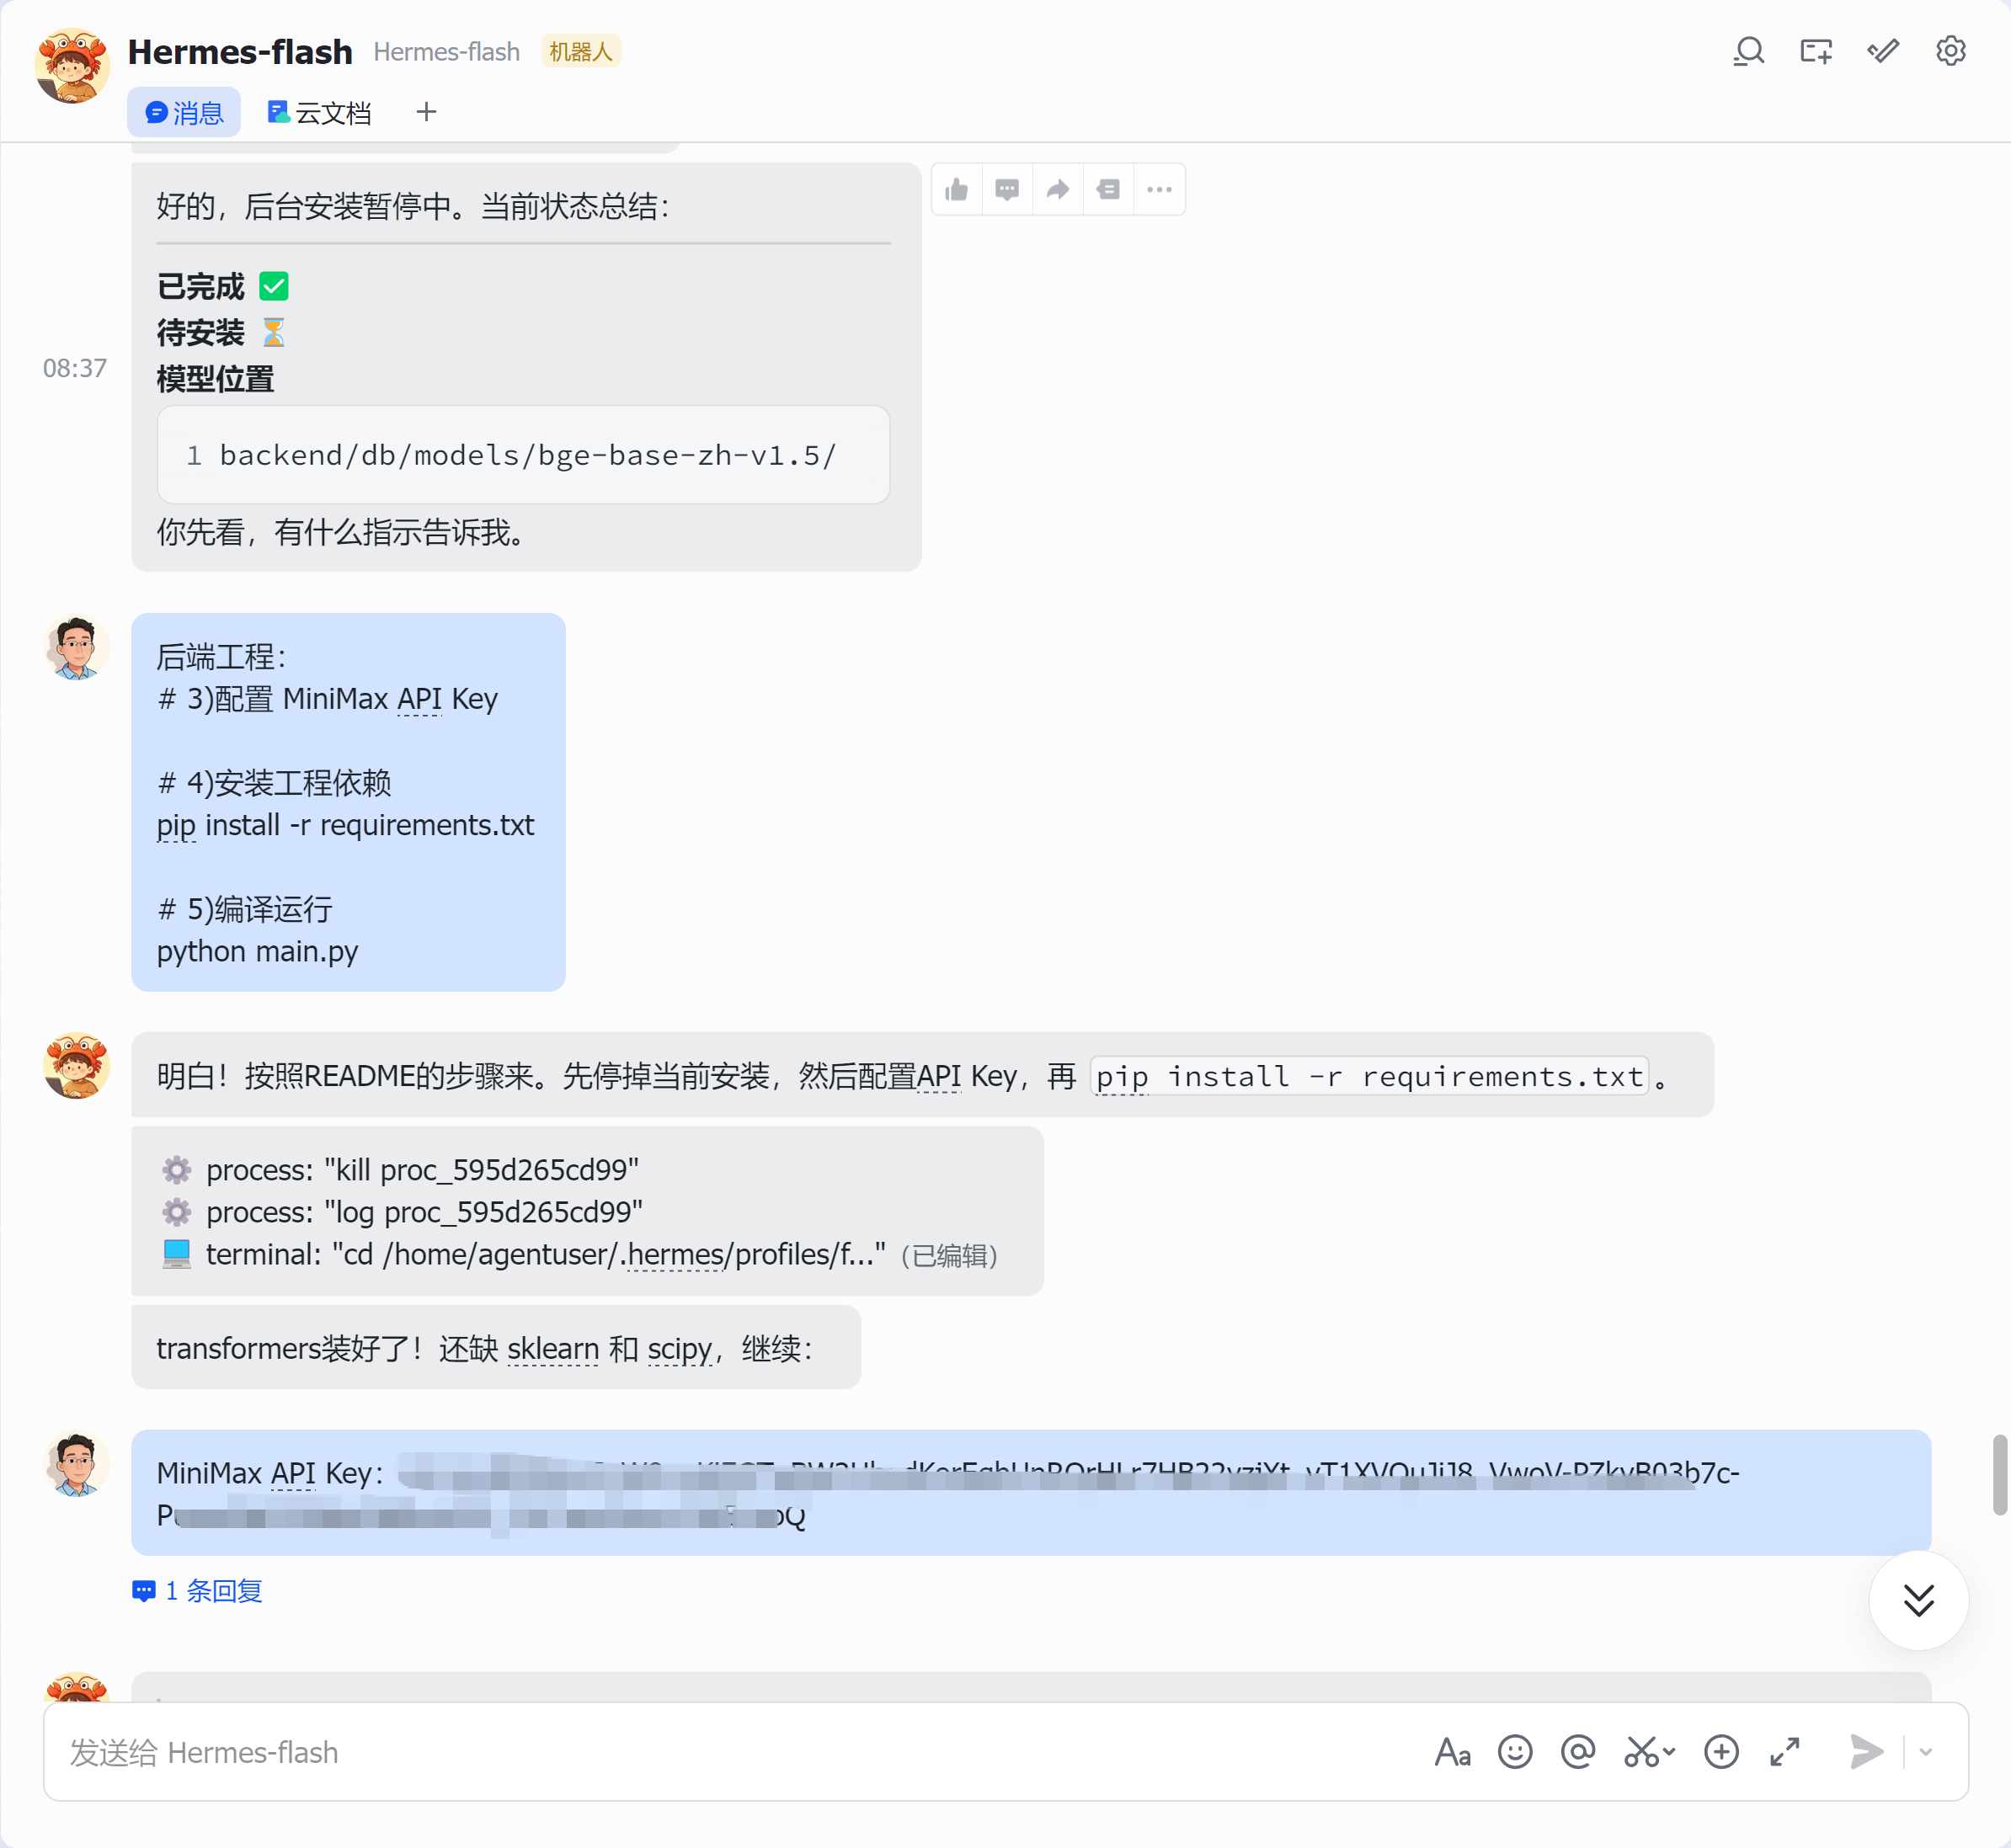Viewport: 2011px width, 1848px height.
Task: Open the 1 条回复 thread link
Action: (197, 1590)
